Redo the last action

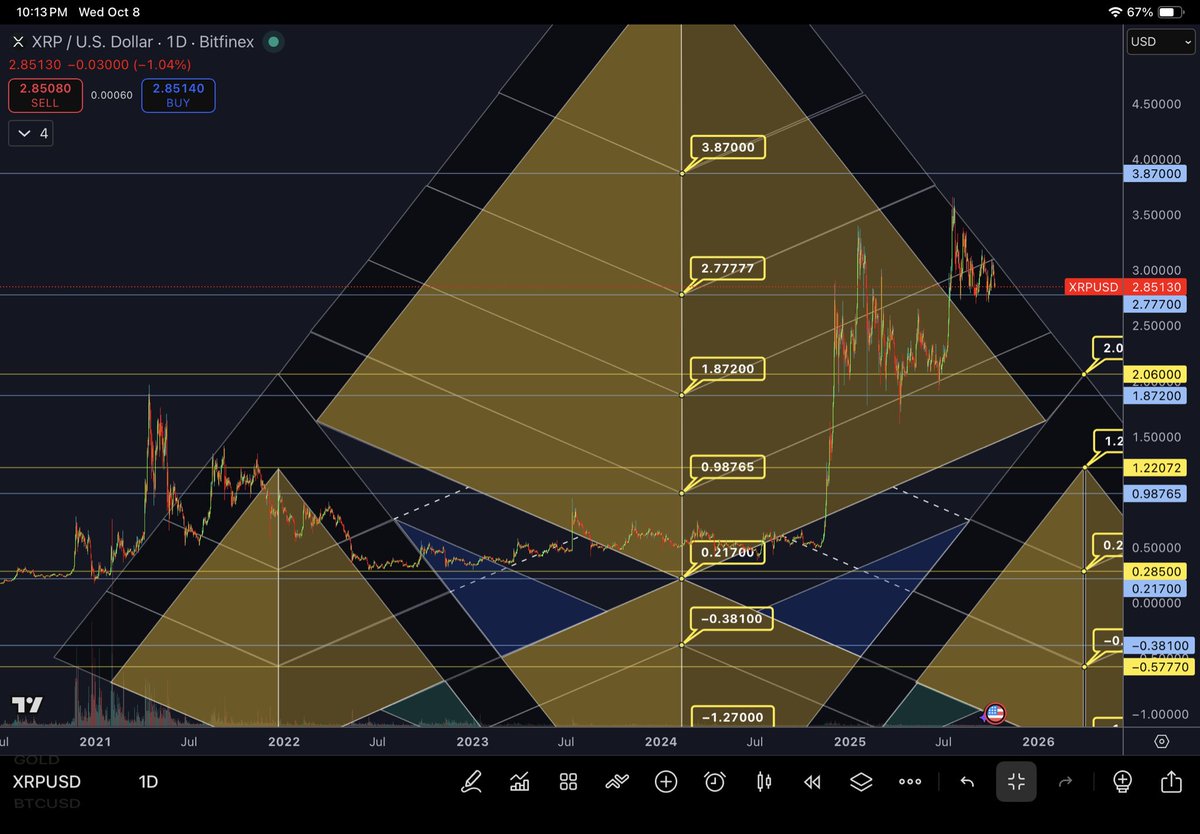coord(1066,782)
